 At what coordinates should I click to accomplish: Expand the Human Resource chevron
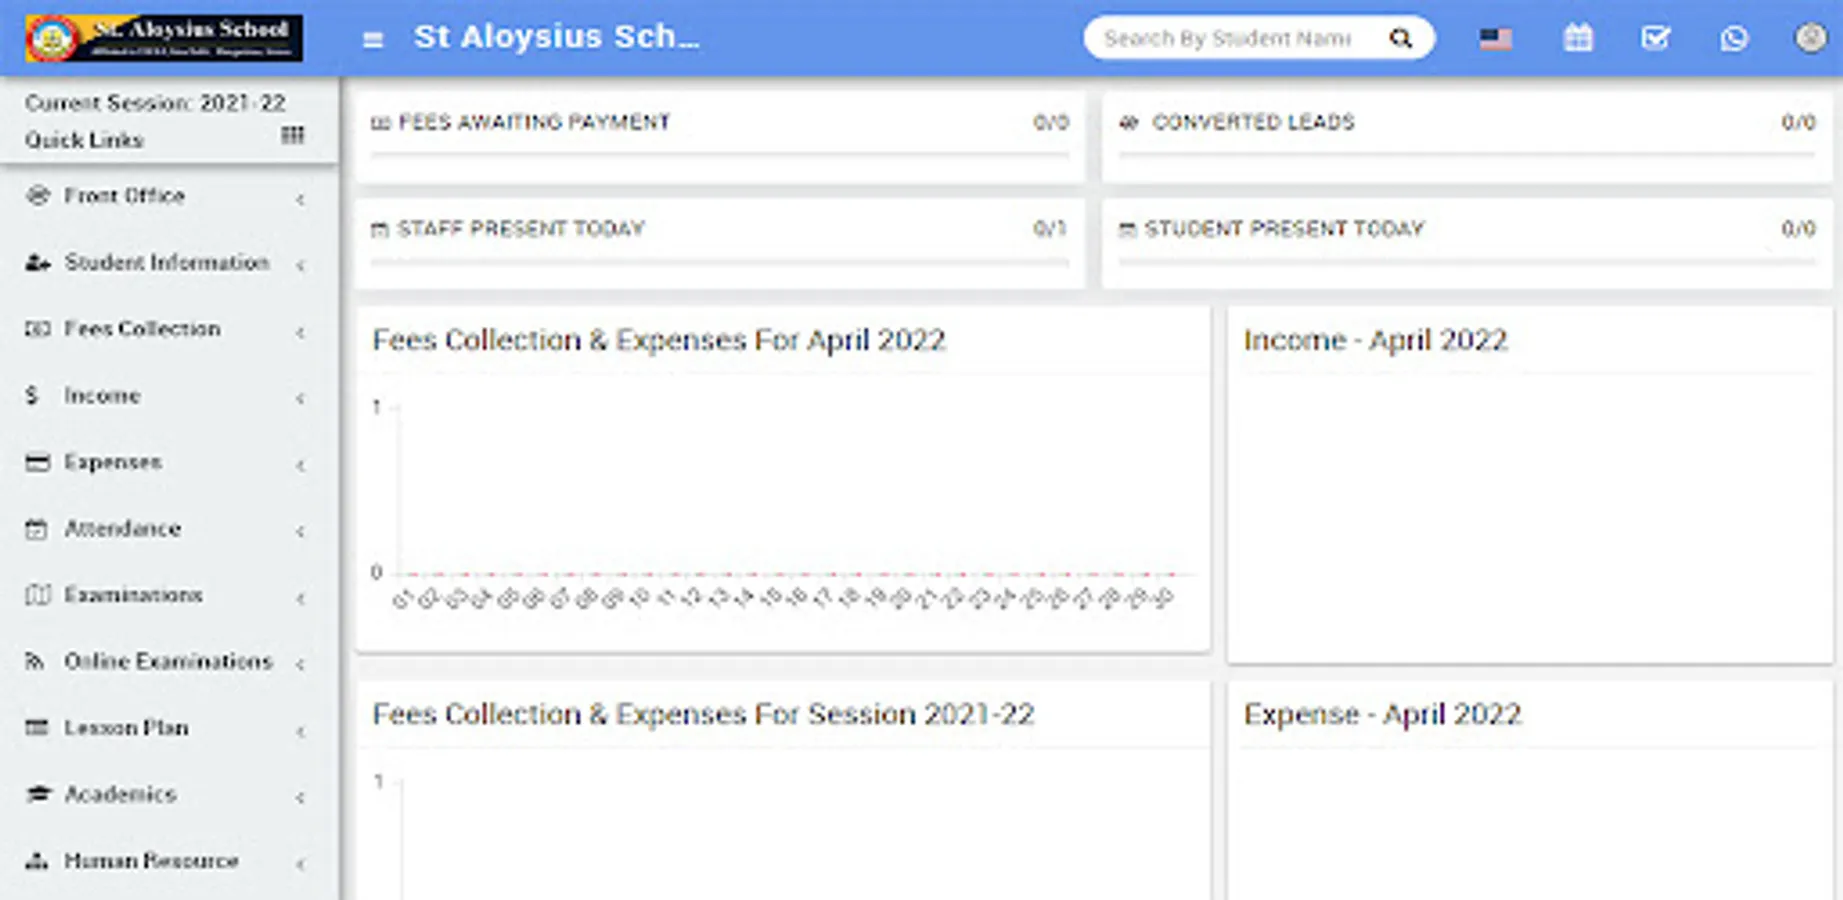coord(300,863)
